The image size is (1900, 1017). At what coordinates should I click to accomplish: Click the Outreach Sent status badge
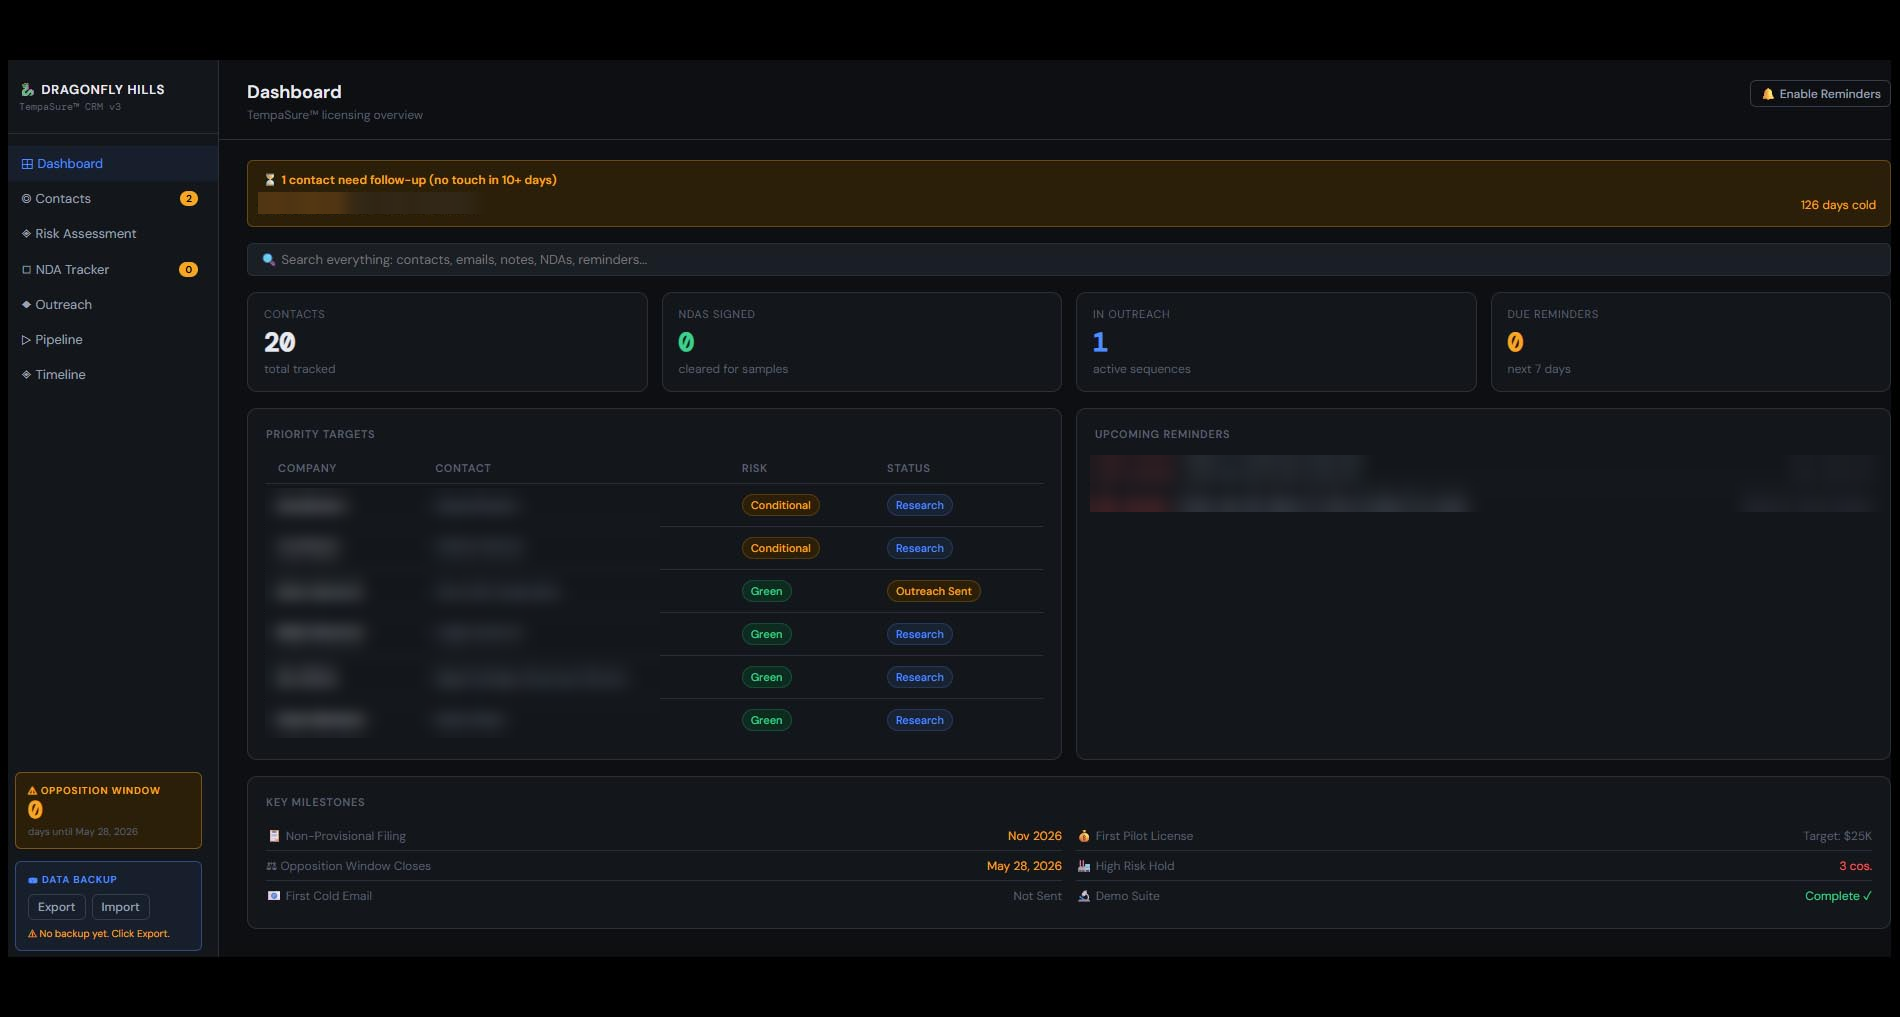tap(933, 591)
